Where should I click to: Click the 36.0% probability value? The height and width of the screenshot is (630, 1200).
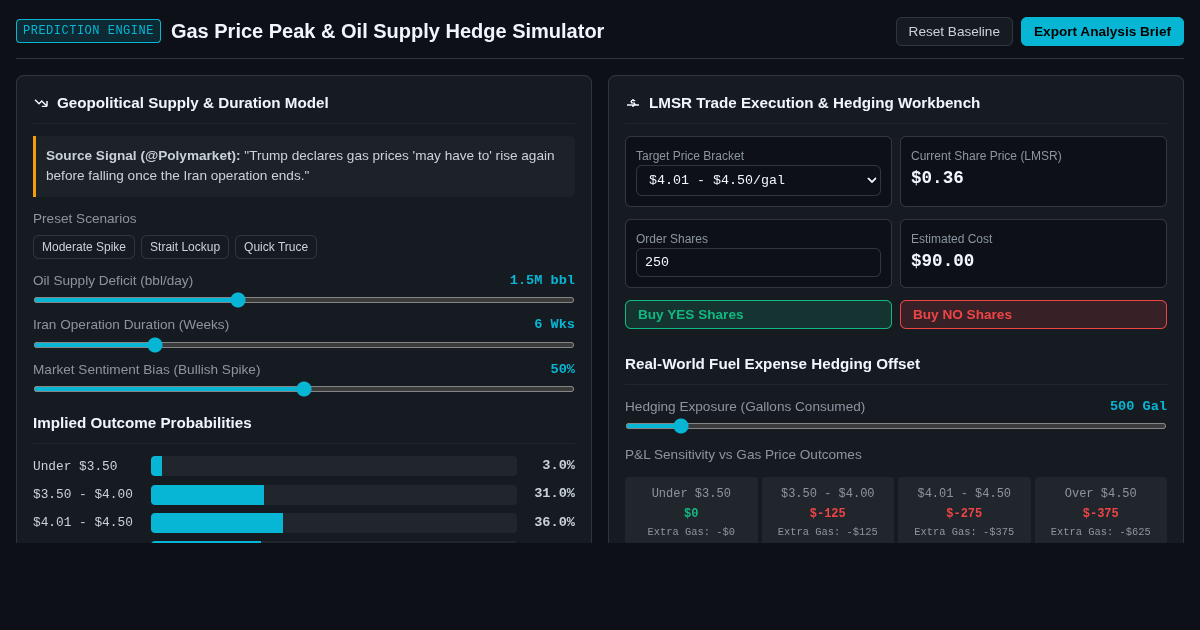554,522
